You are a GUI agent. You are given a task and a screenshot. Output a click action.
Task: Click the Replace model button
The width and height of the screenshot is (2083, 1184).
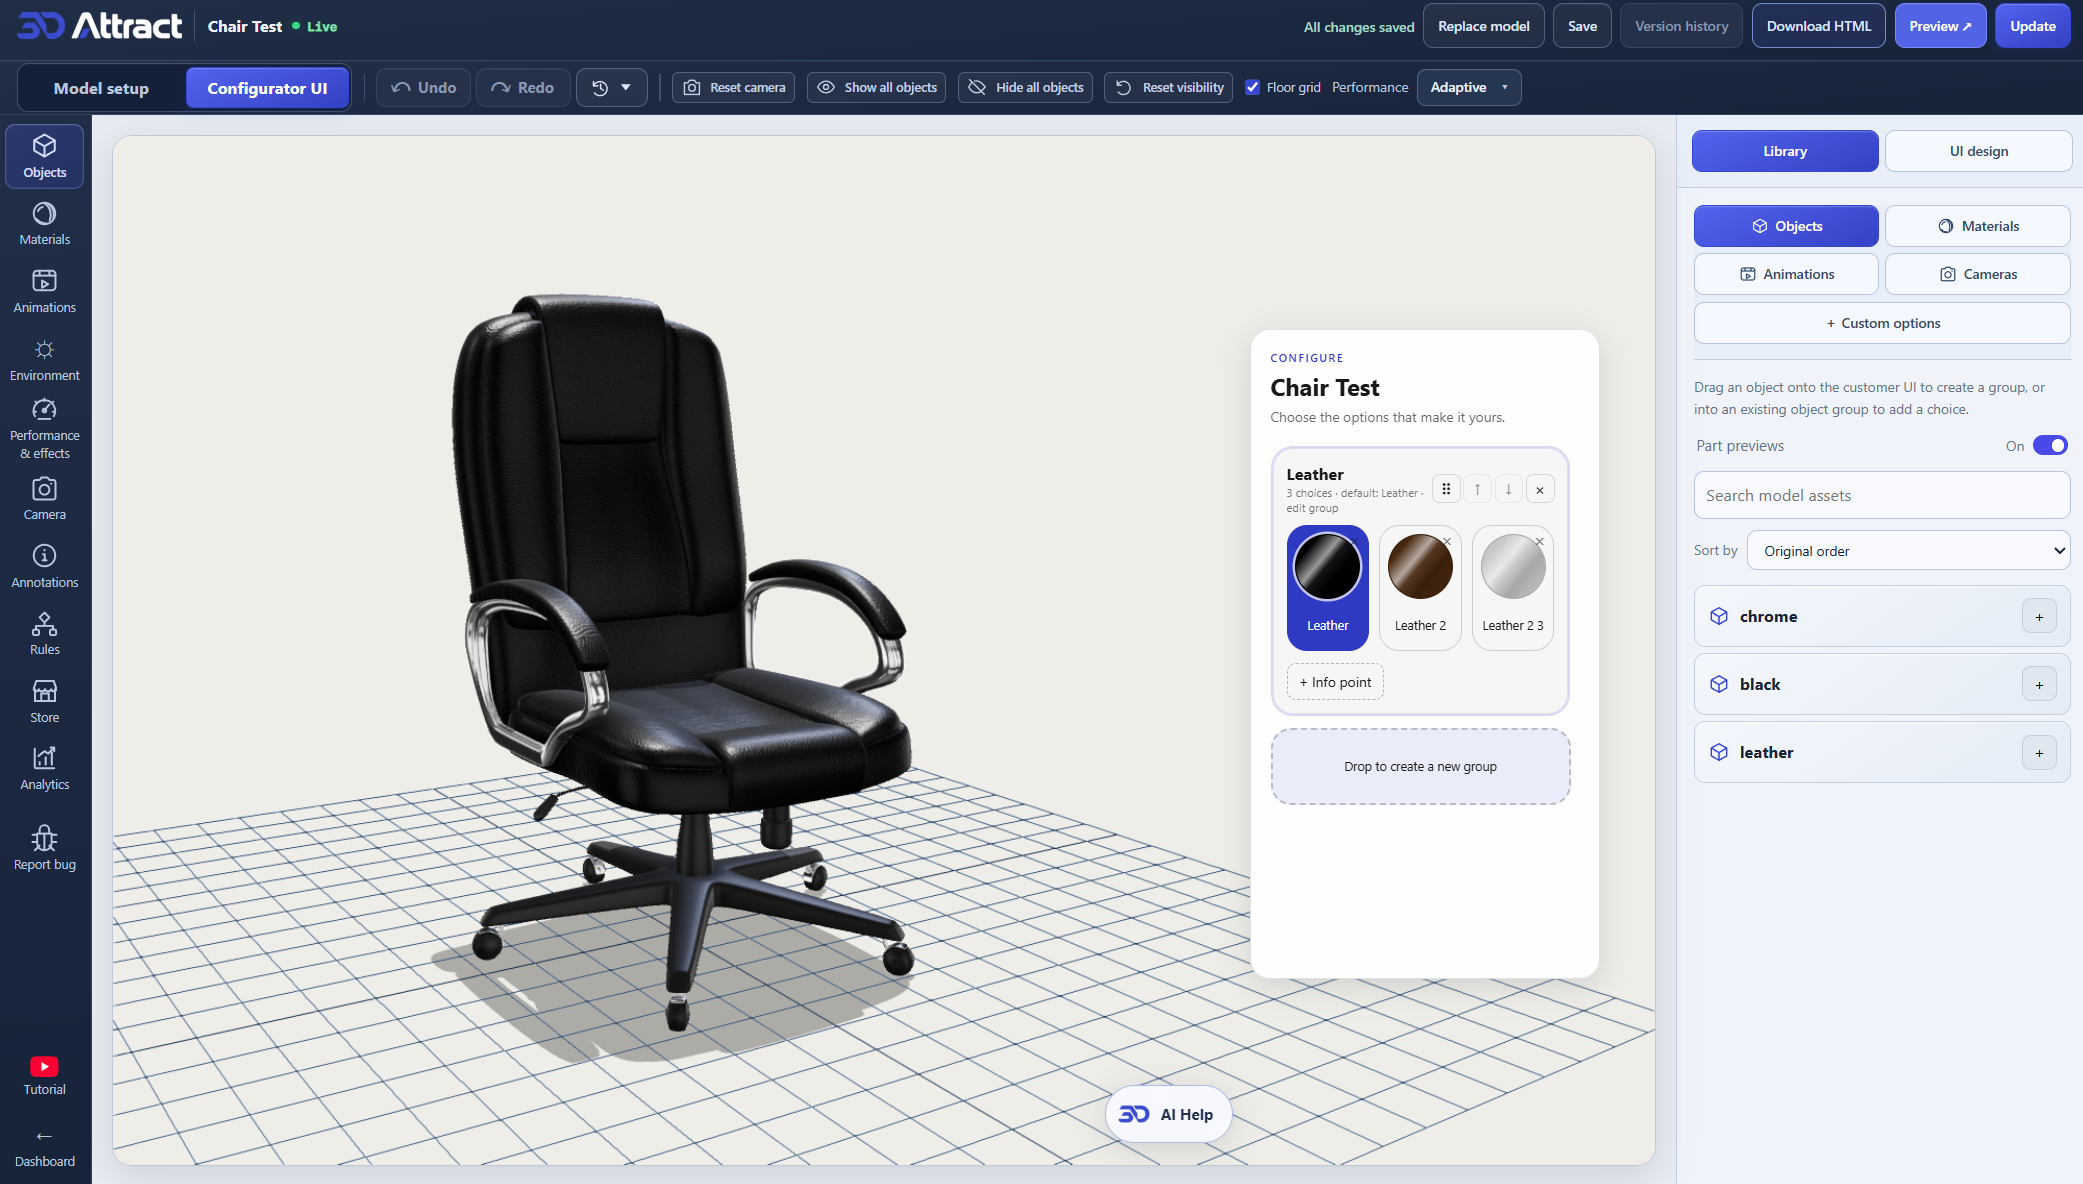point(1483,26)
